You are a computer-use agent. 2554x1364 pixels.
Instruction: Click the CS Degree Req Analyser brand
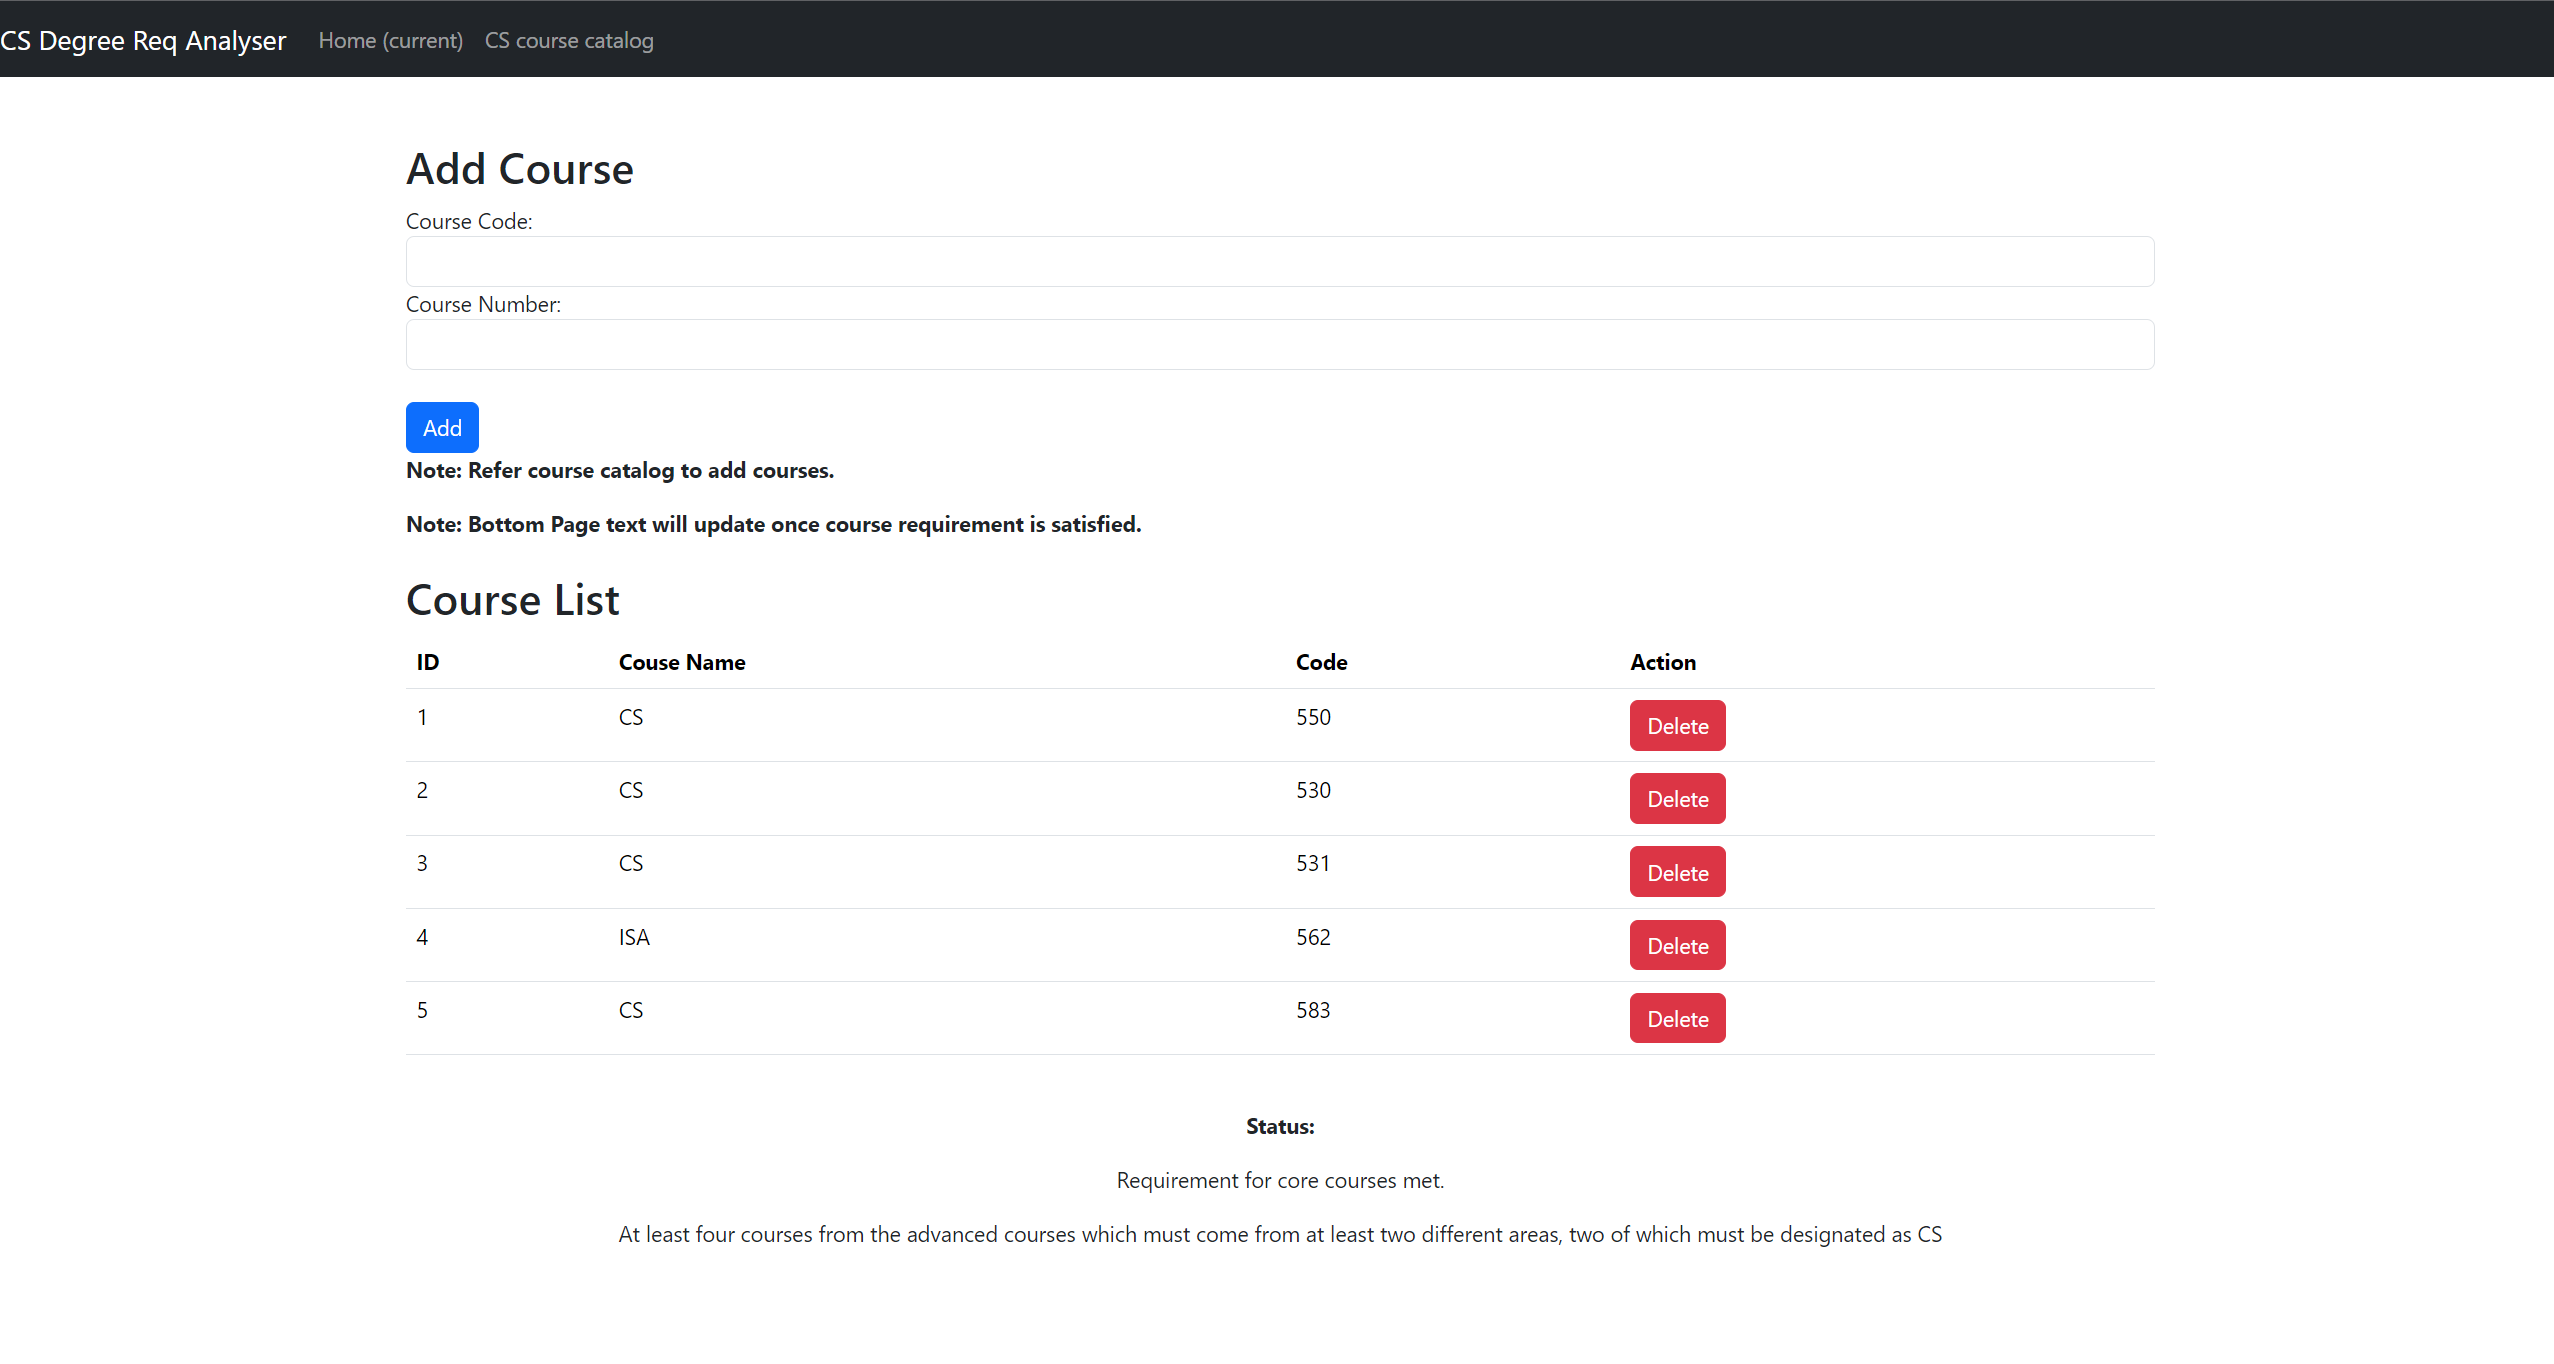point(143,40)
